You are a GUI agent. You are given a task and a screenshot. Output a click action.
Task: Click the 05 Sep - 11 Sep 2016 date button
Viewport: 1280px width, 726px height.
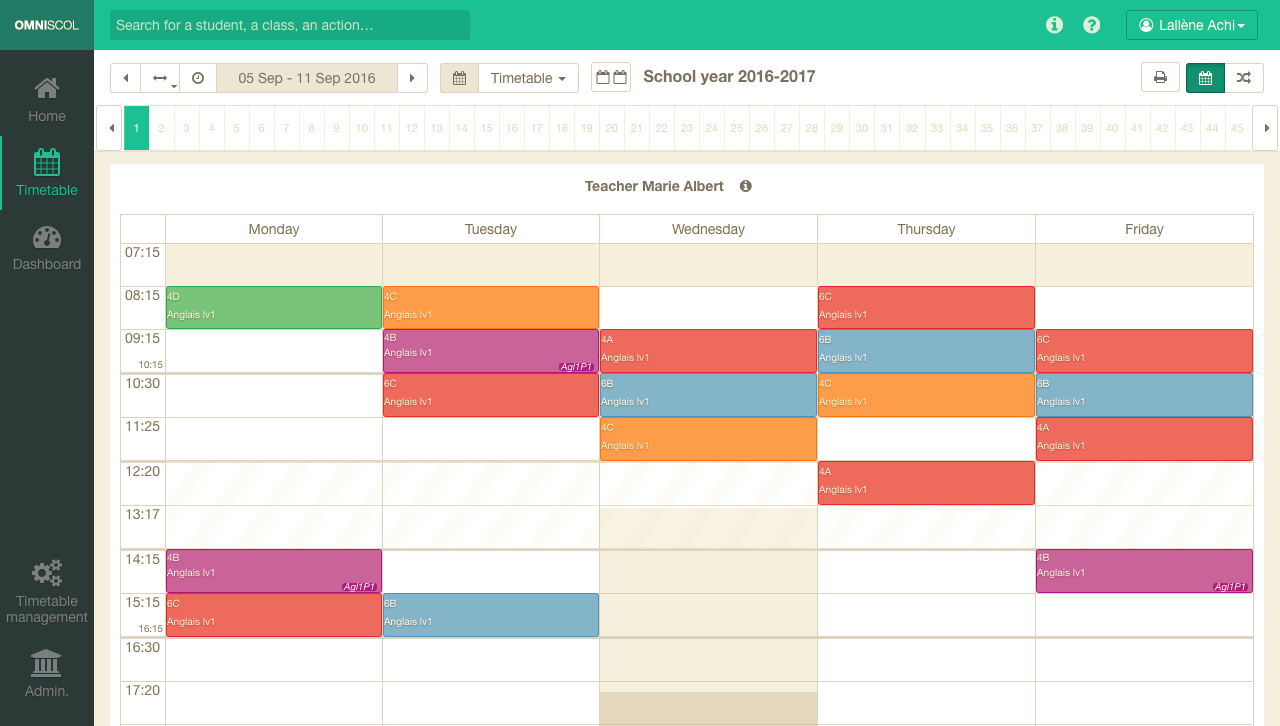[x=307, y=78]
